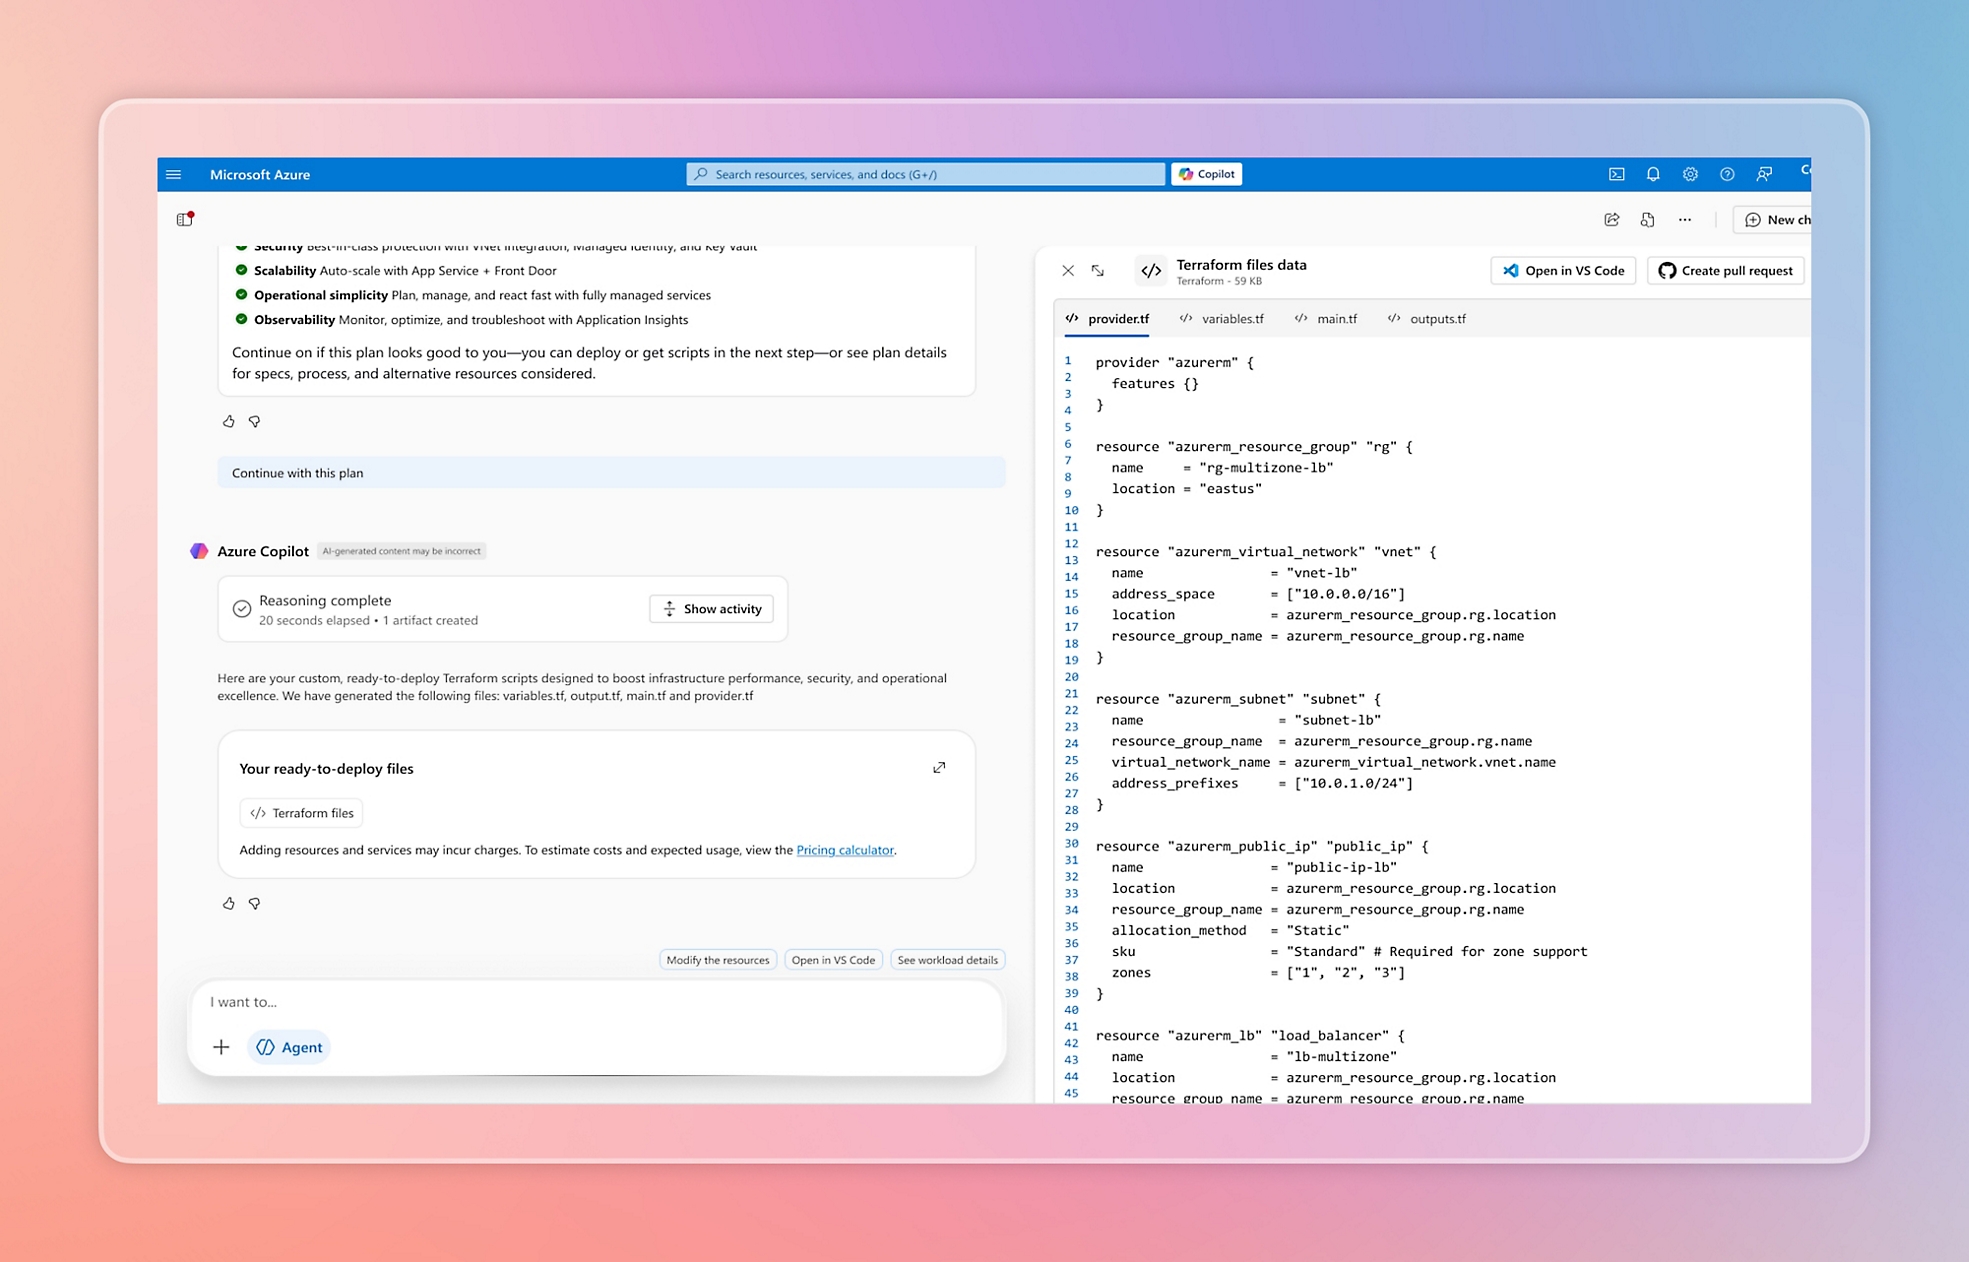Give a thumbs down on the Terraform answer

point(255,903)
